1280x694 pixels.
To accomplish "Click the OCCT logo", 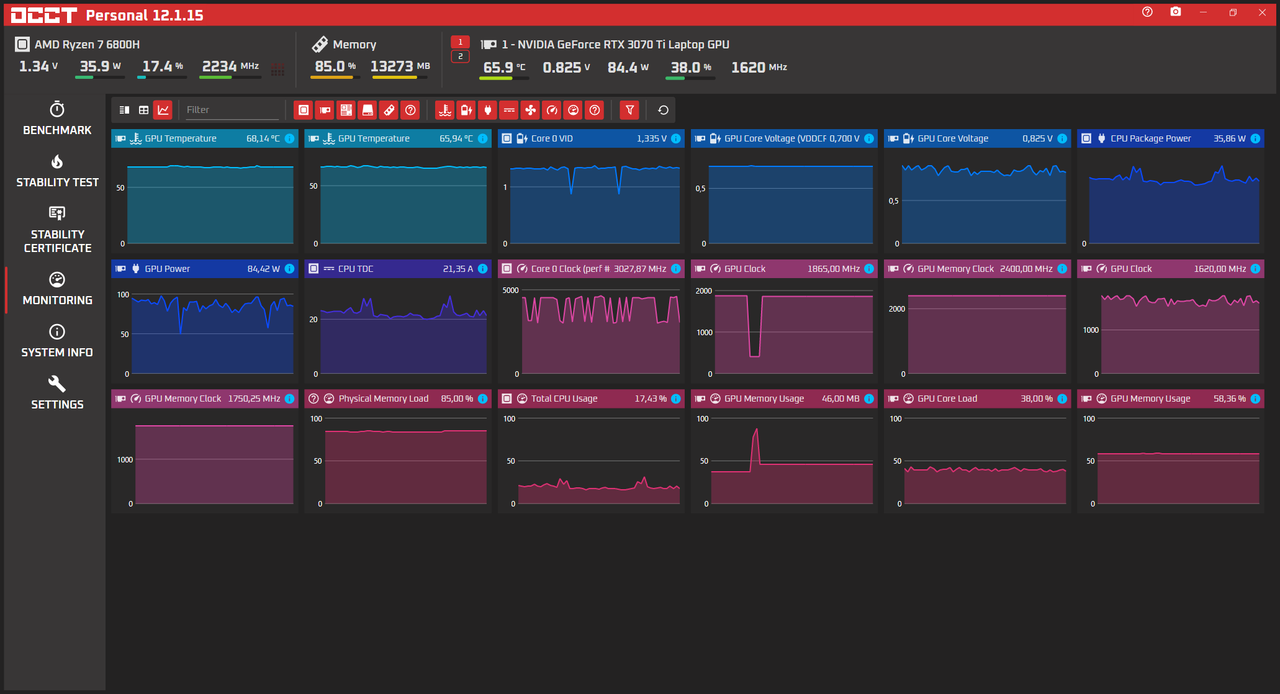I will point(43,15).
